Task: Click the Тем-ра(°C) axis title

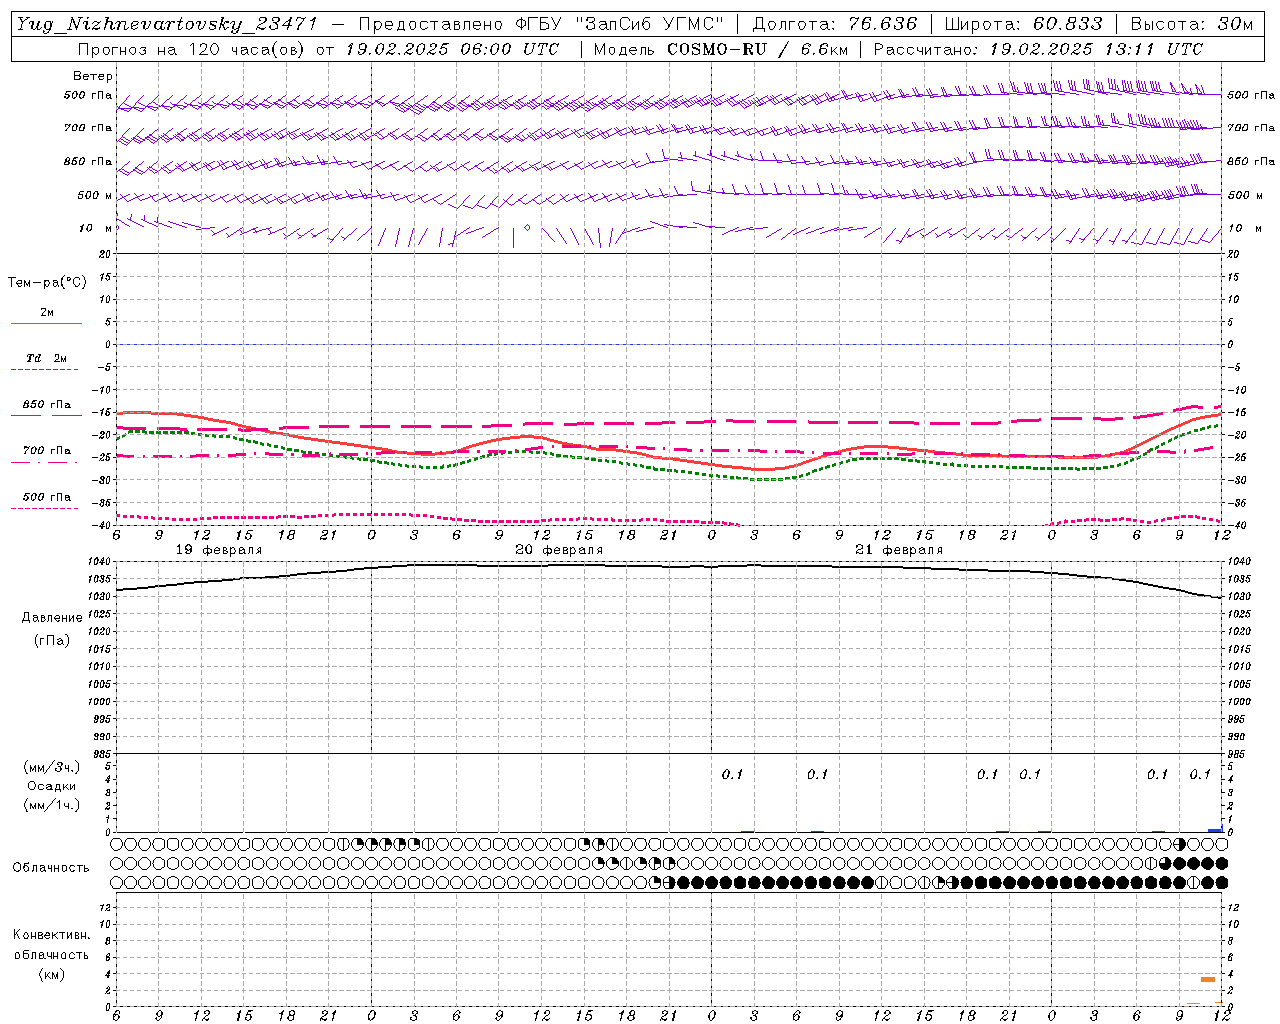Action: point(47,283)
